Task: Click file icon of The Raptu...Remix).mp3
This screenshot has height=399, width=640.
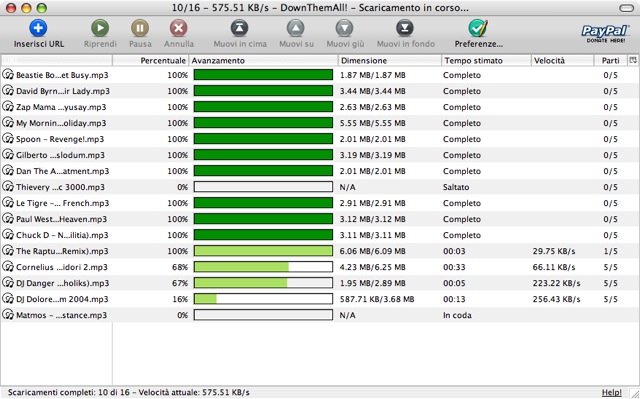Action: point(8,250)
